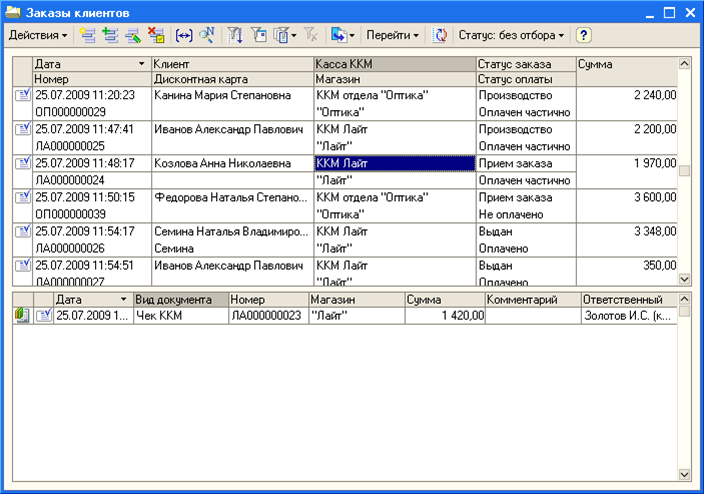Viewport: 704px width, 494px height.
Task: Click the highlighted ККМ Лайт cell
Action: [395, 163]
